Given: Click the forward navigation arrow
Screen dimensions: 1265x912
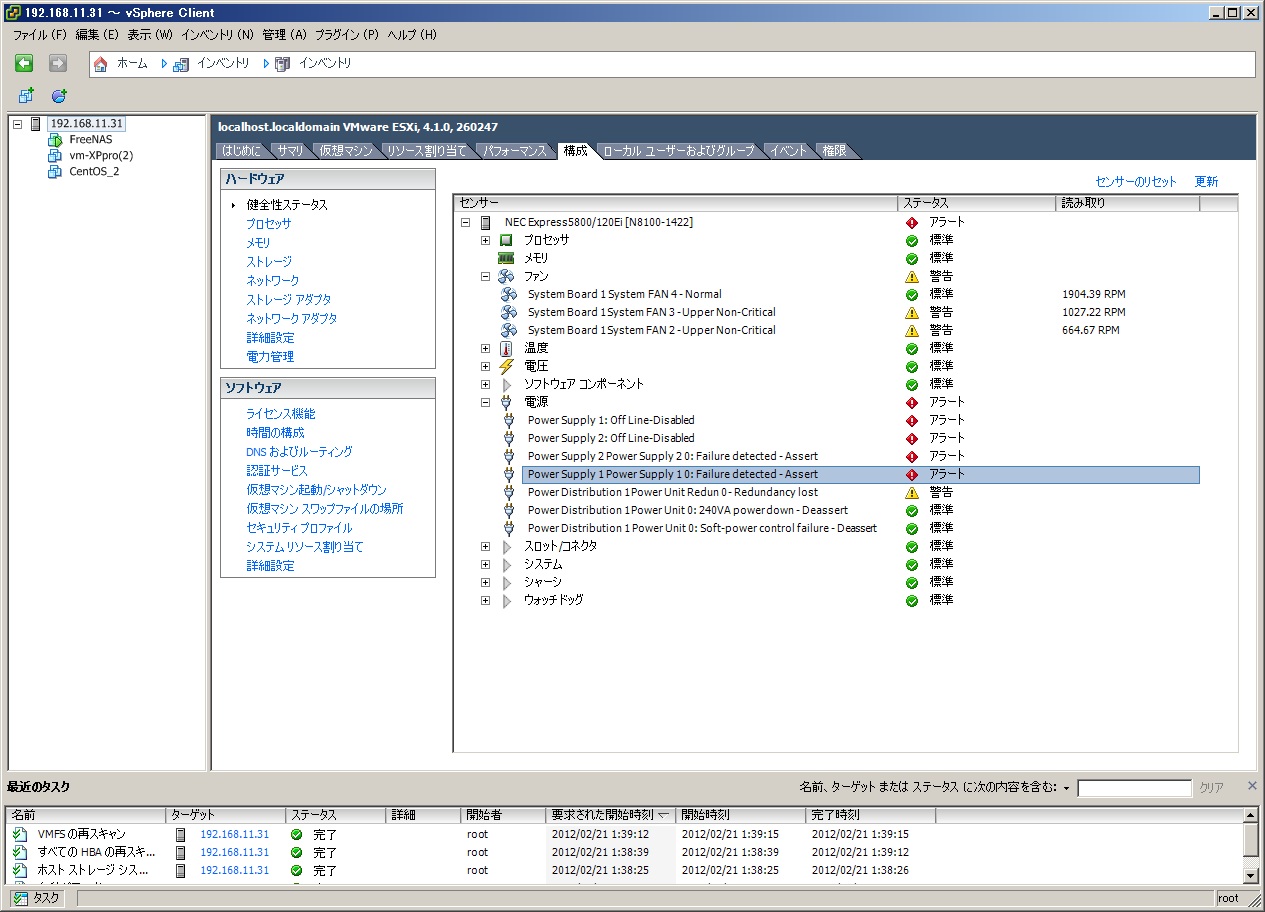Looking at the screenshot, I should pos(58,63).
